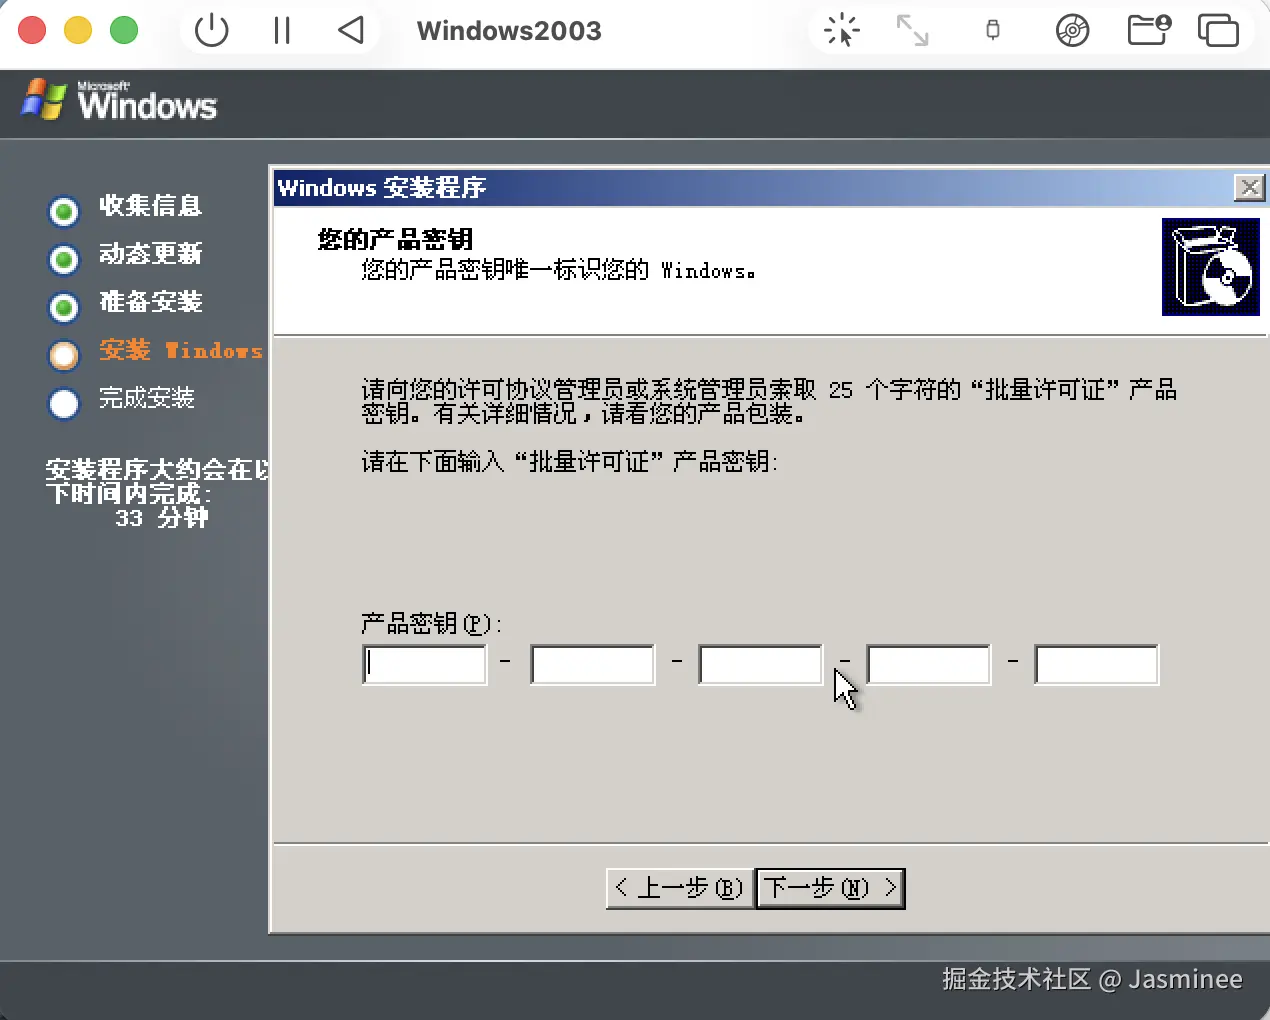Click the macOS red close button
This screenshot has width=1270, height=1020.
(x=32, y=30)
